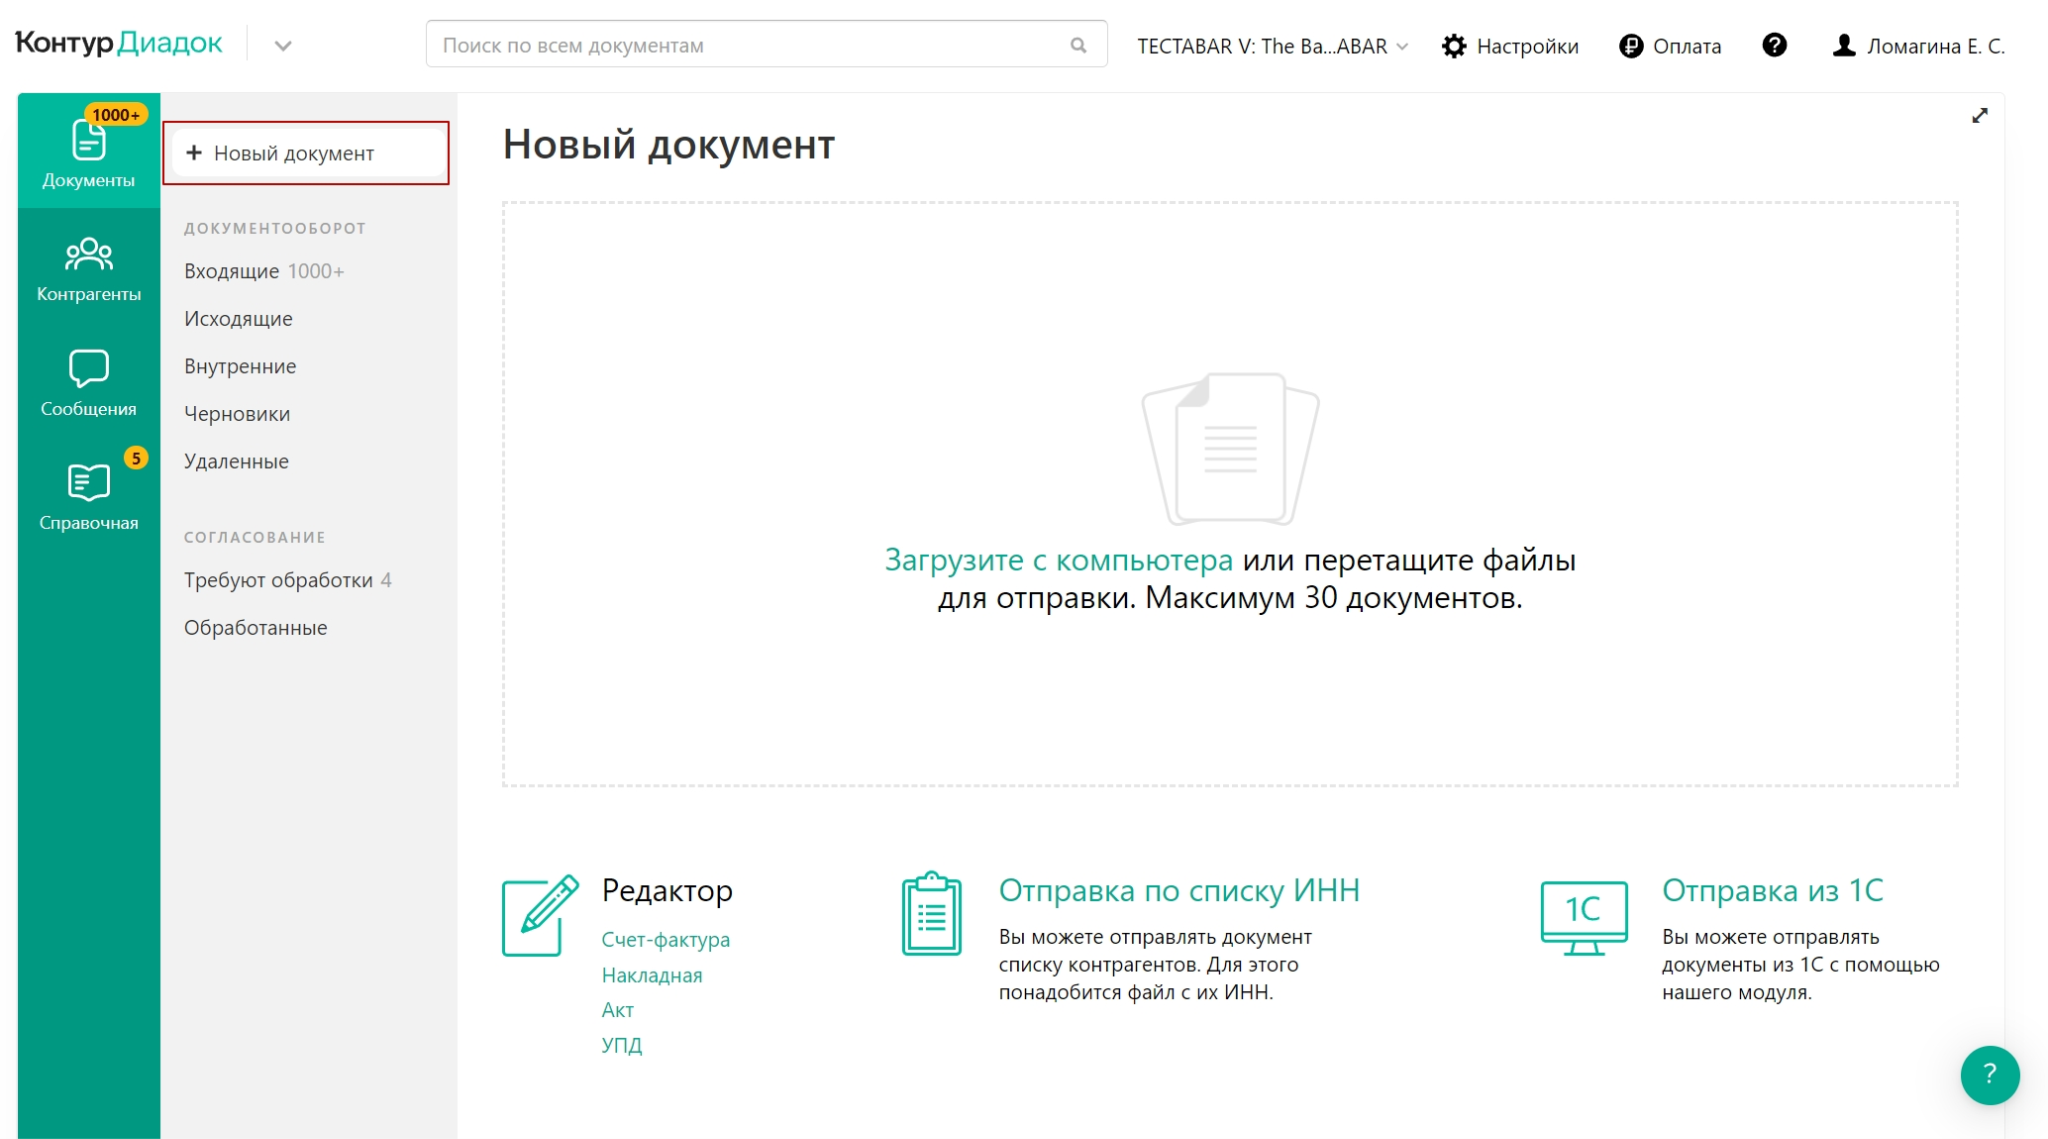The height and width of the screenshot is (1139, 2048).
Task: Click the help question mark in header
Action: tap(1774, 45)
